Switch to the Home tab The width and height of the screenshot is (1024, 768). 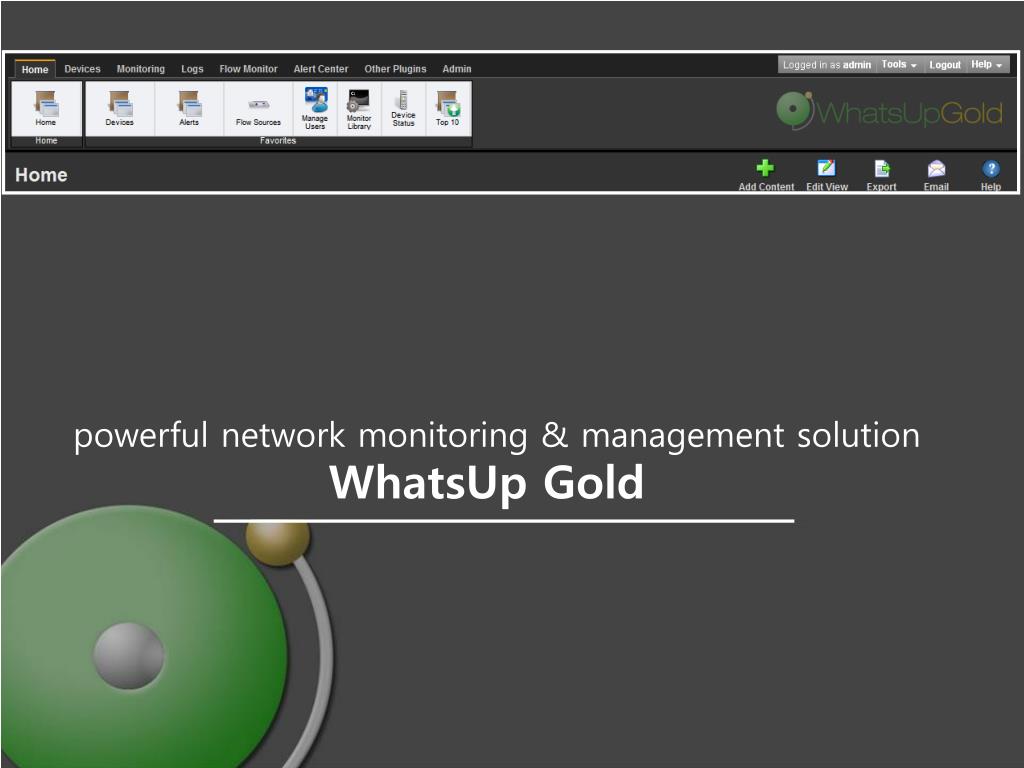point(35,69)
